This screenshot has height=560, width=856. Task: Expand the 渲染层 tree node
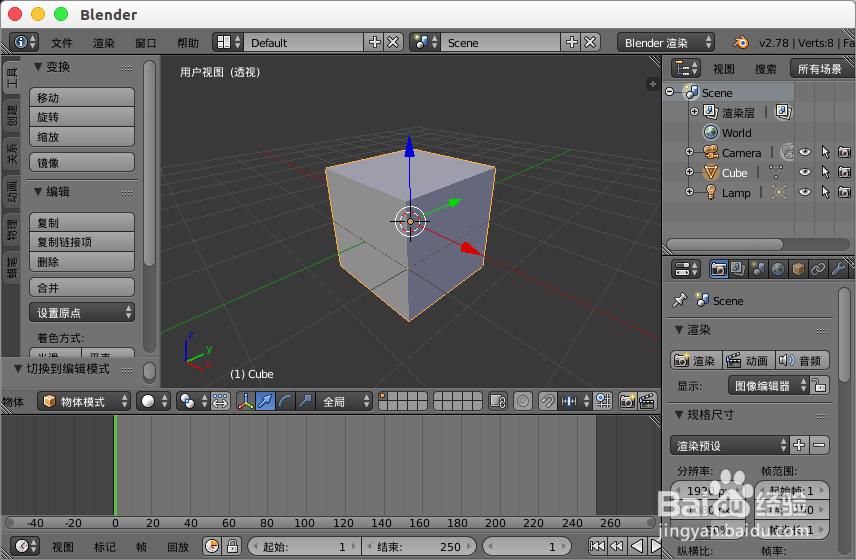click(x=694, y=112)
